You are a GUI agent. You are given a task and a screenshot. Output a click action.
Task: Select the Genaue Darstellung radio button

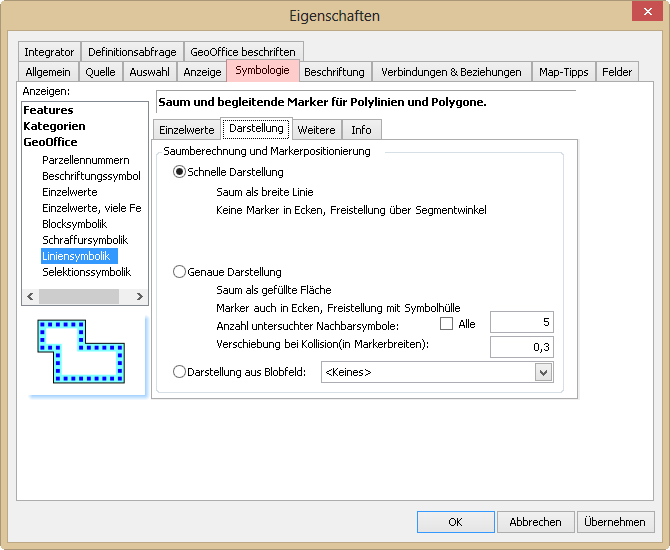pyautogui.click(x=180, y=271)
